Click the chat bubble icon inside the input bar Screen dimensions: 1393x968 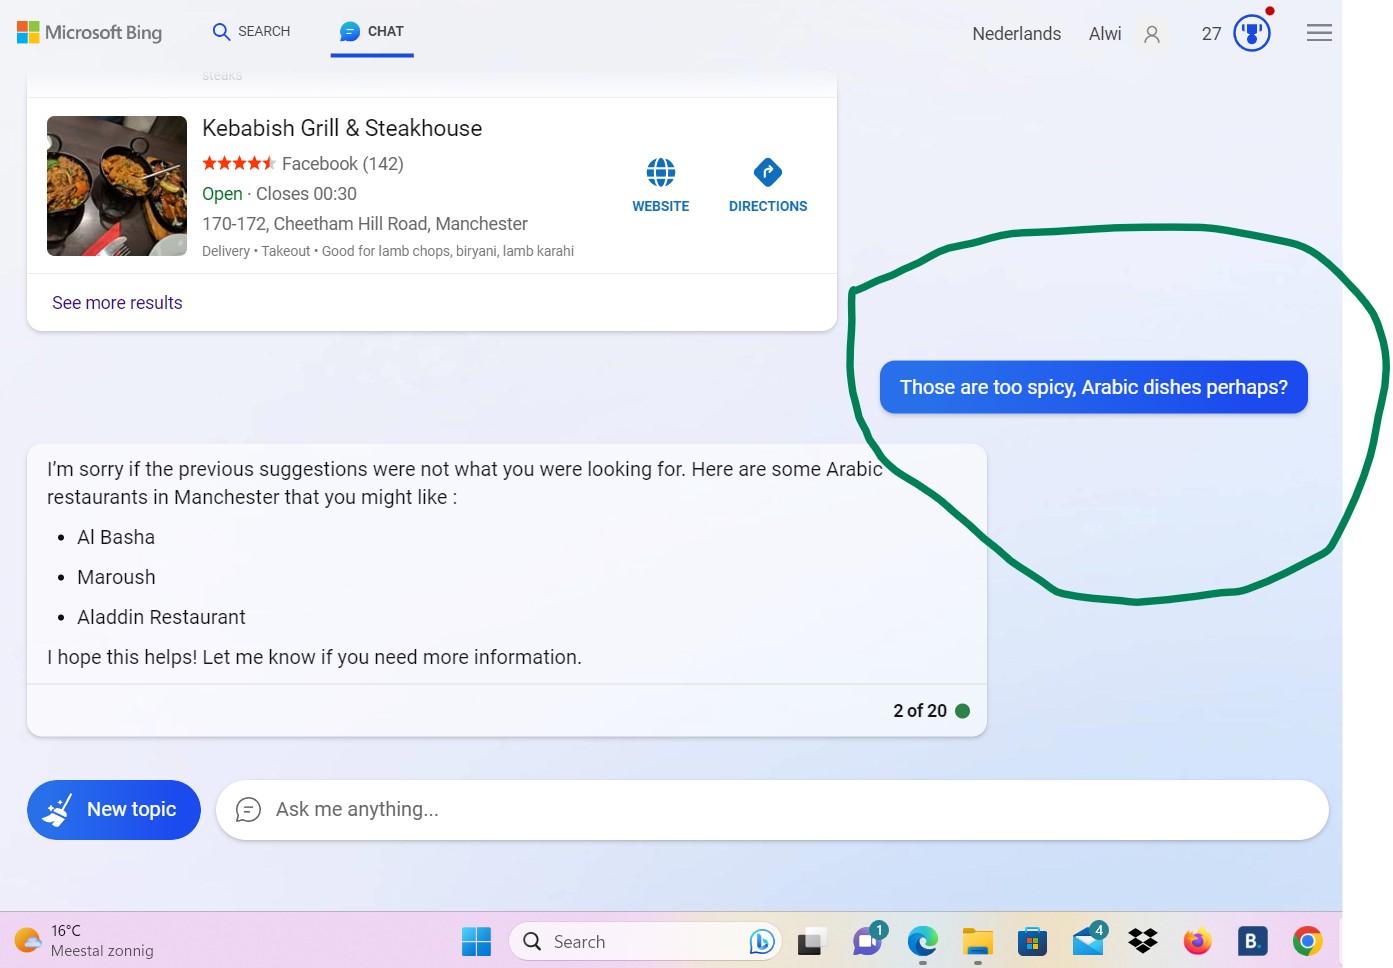click(x=248, y=809)
